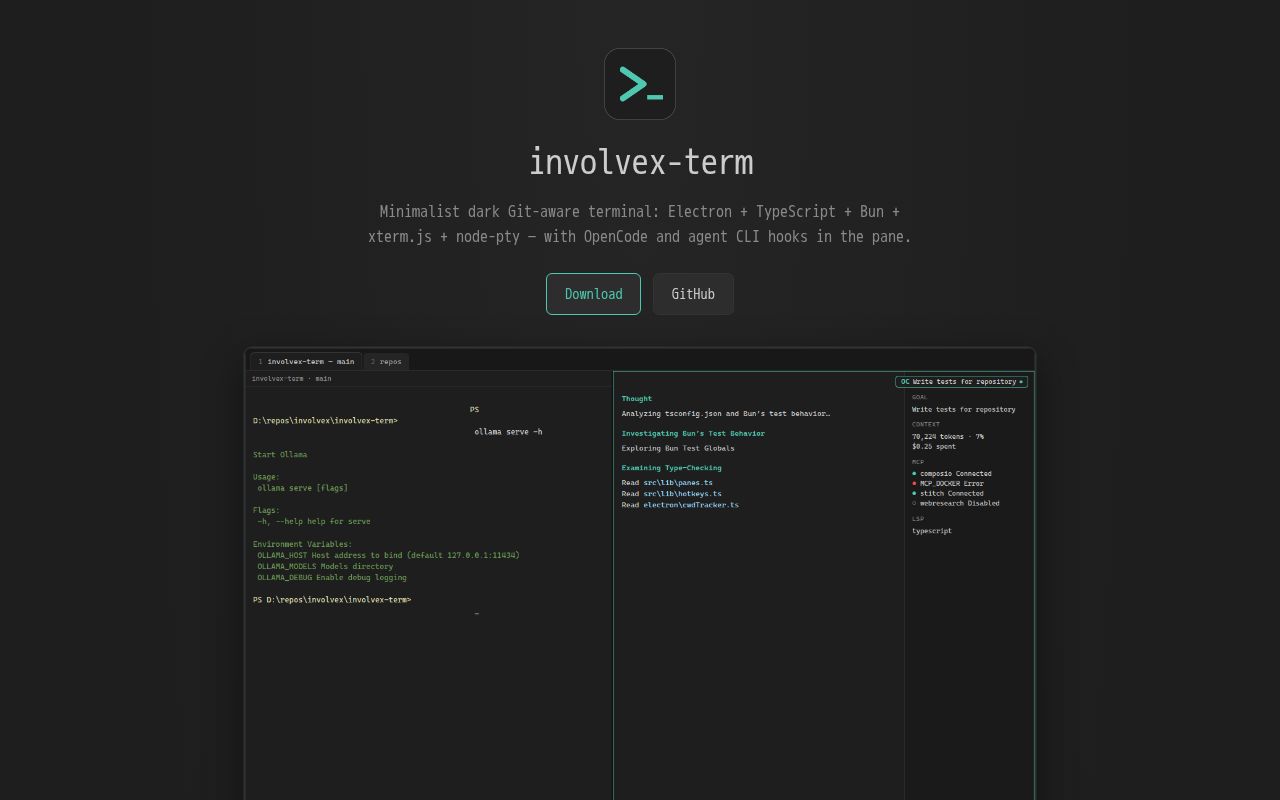Click the "Start Ollama" output line
The width and height of the screenshot is (1280, 800).
pyautogui.click(x=280, y=455)
